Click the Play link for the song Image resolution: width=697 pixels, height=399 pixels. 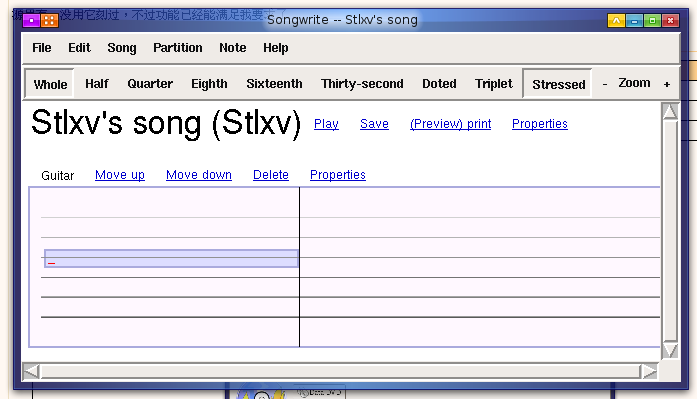click(326, 124)
